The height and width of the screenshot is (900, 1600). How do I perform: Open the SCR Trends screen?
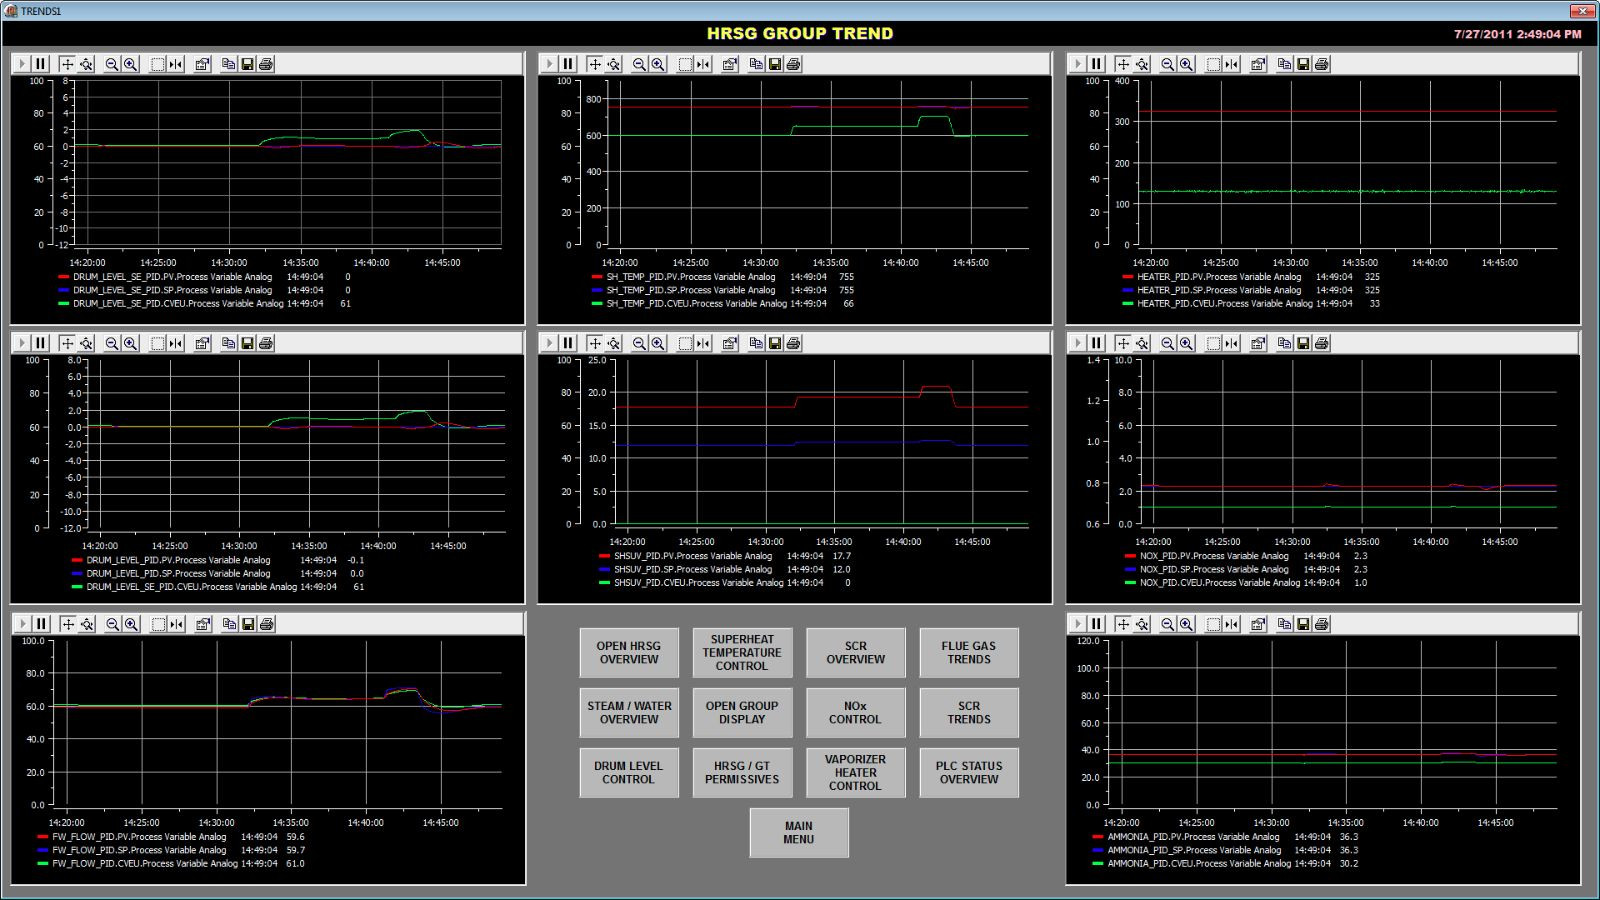click(969, 713)
